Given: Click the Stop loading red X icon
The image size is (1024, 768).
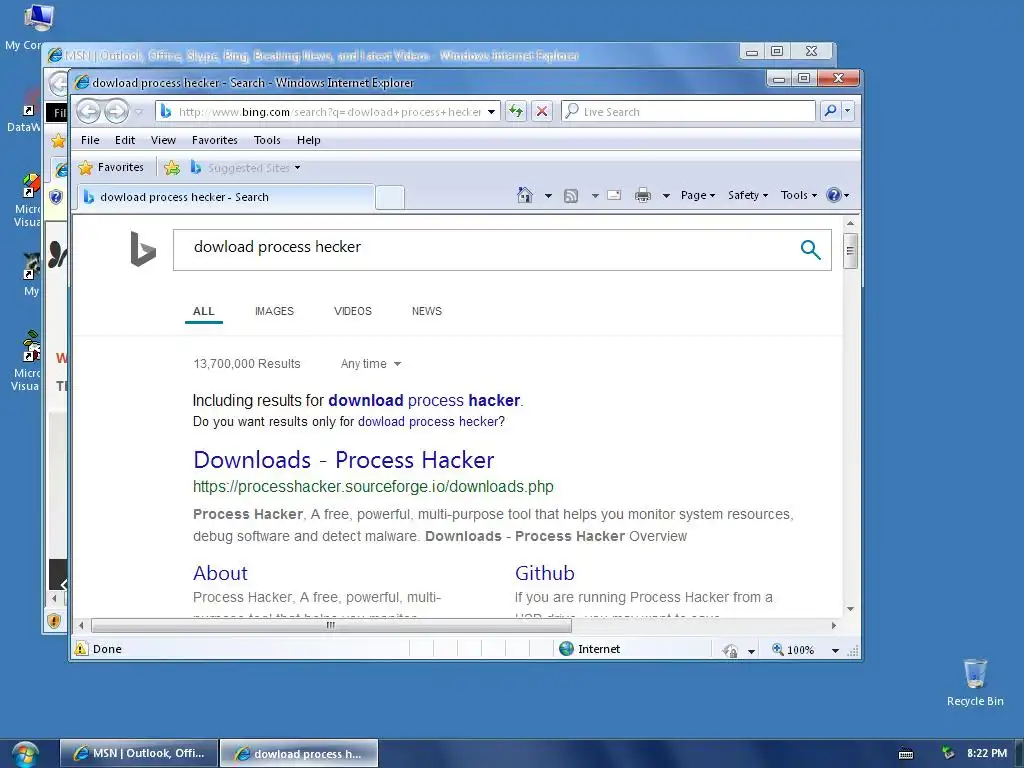Looking at the screenshot, I should [541, 111].
